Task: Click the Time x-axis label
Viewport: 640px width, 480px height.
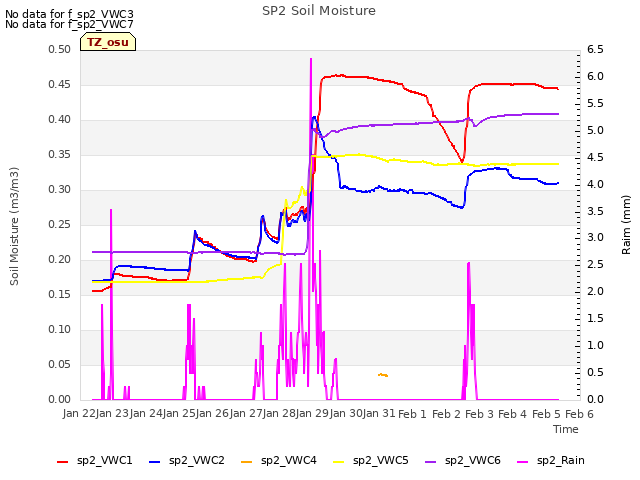Action: click(566, 429)
